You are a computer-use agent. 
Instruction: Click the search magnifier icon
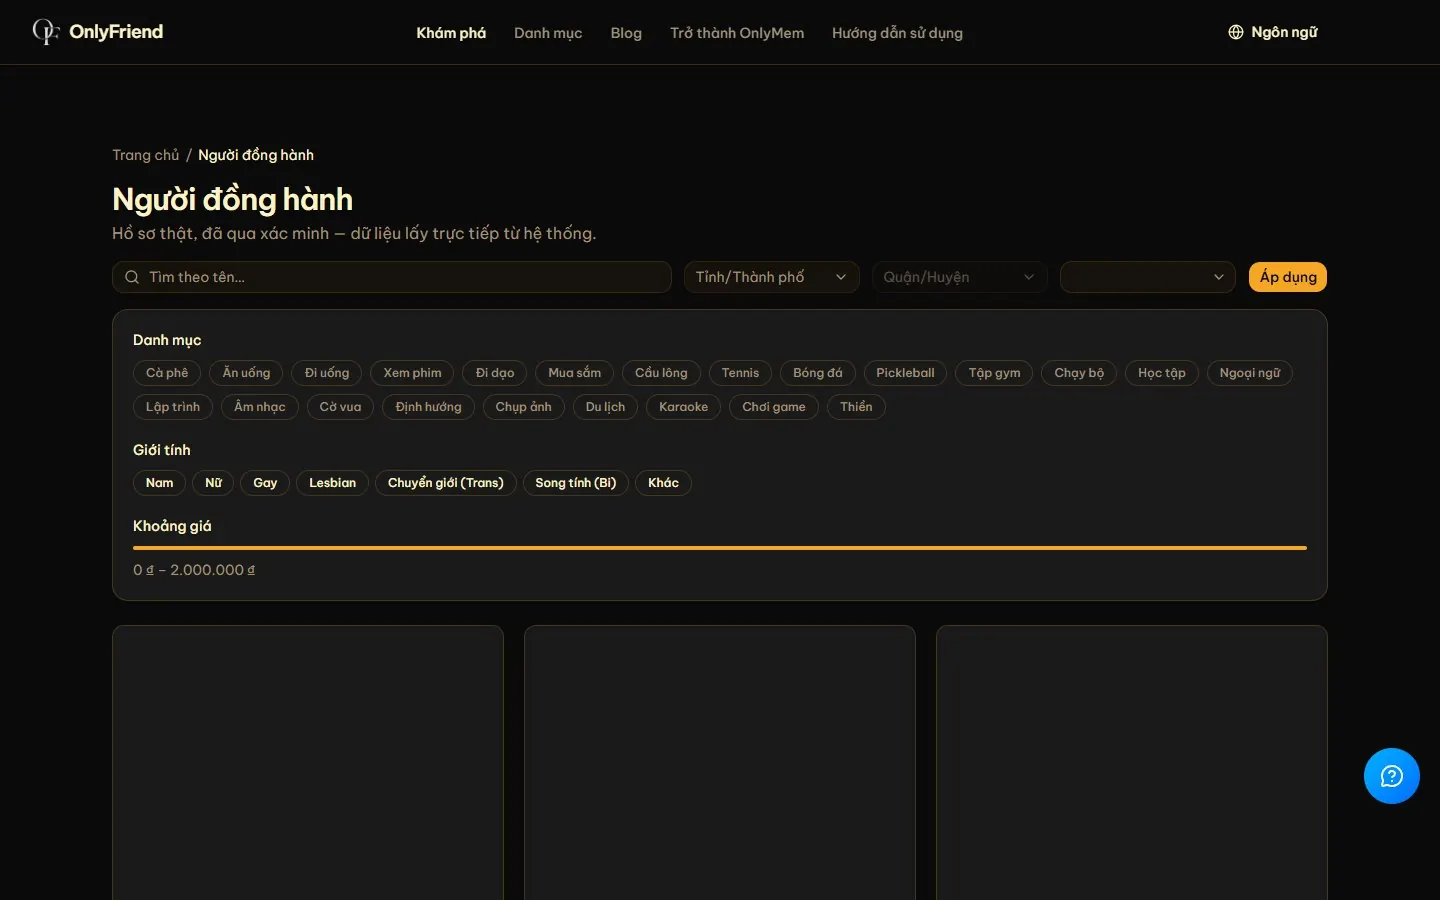(132, 277)
